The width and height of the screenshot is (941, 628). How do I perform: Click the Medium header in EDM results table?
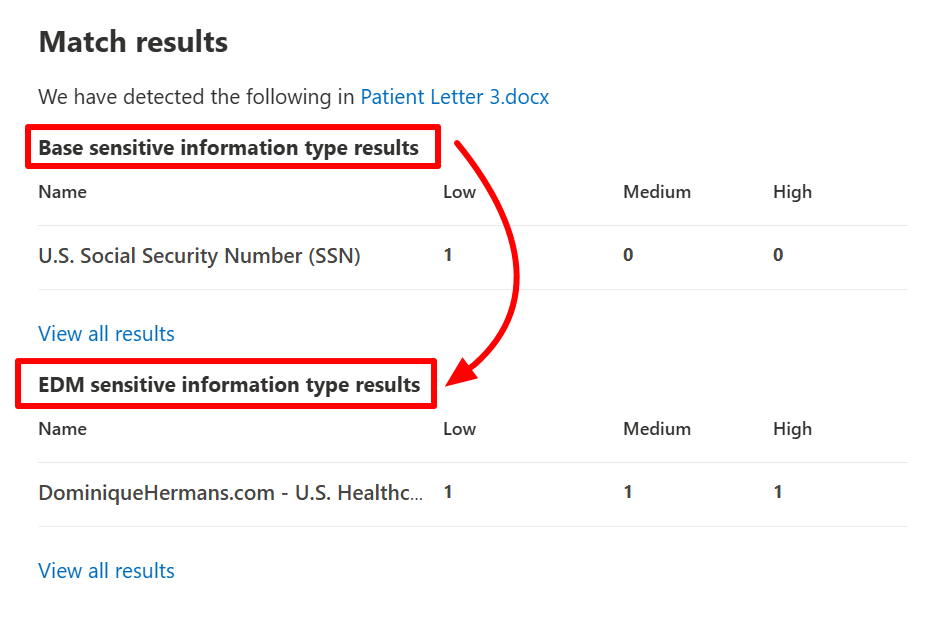point(656,429)
